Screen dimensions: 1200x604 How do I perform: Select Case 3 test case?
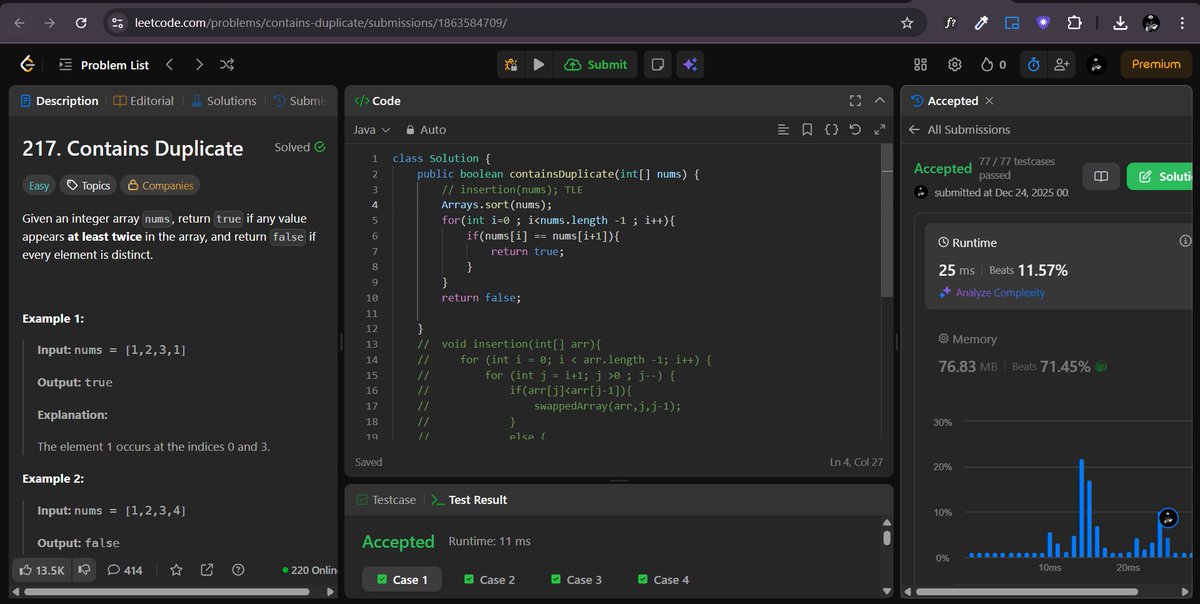tap(576, 580)
